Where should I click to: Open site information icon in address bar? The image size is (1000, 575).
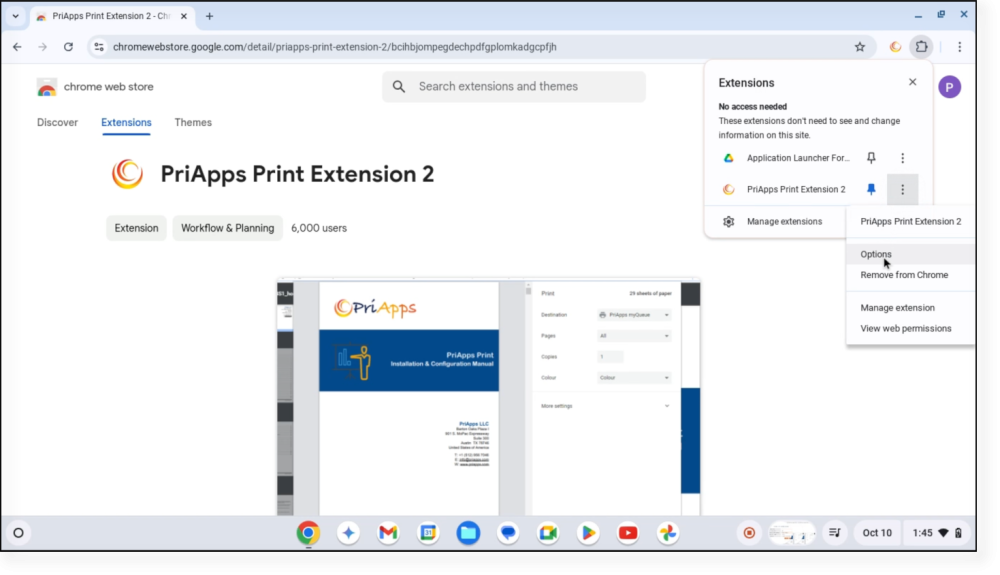click(99, 47)
